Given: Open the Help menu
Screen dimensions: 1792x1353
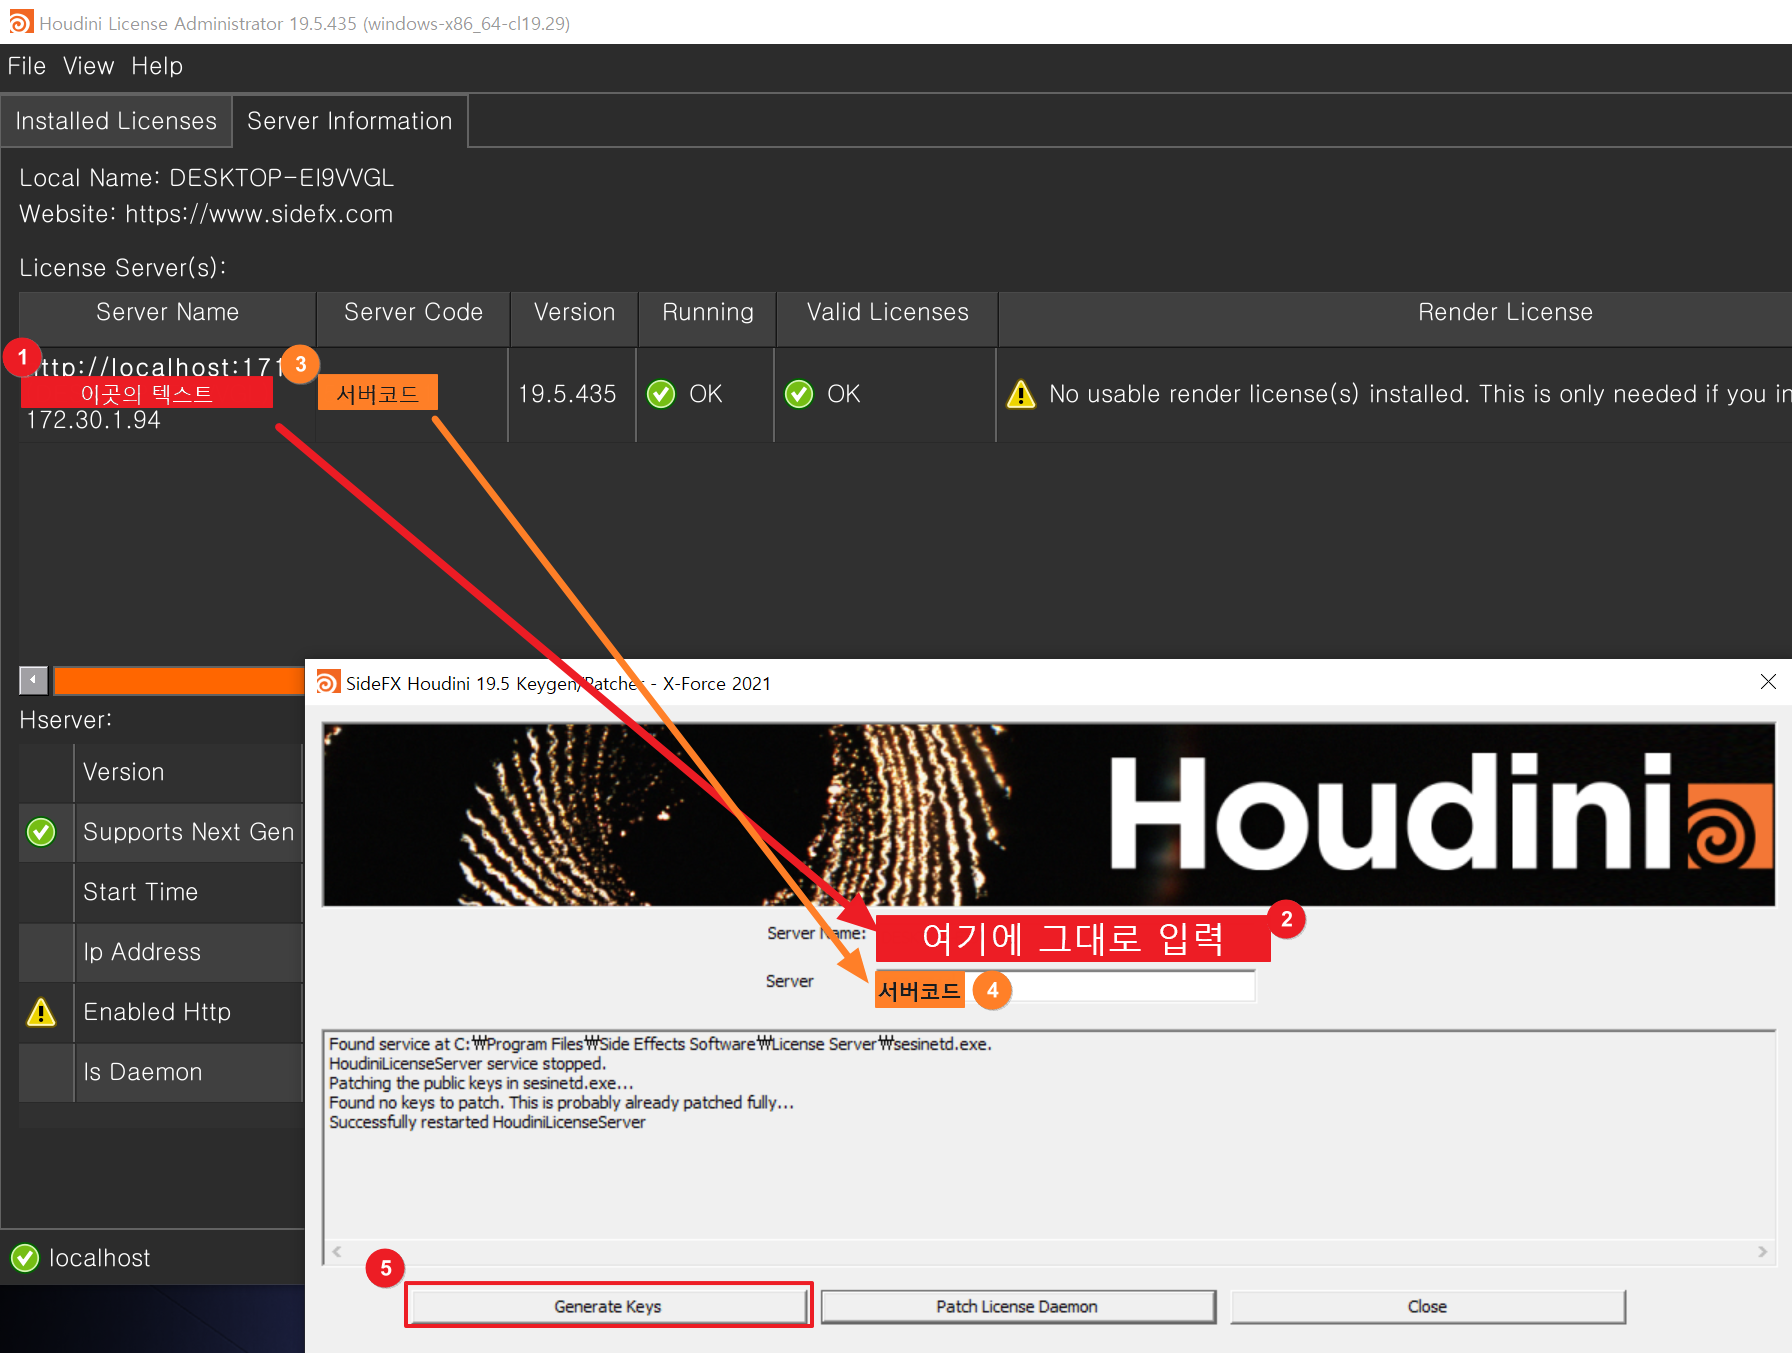Looking at the screenshot, I should point(157,66).
